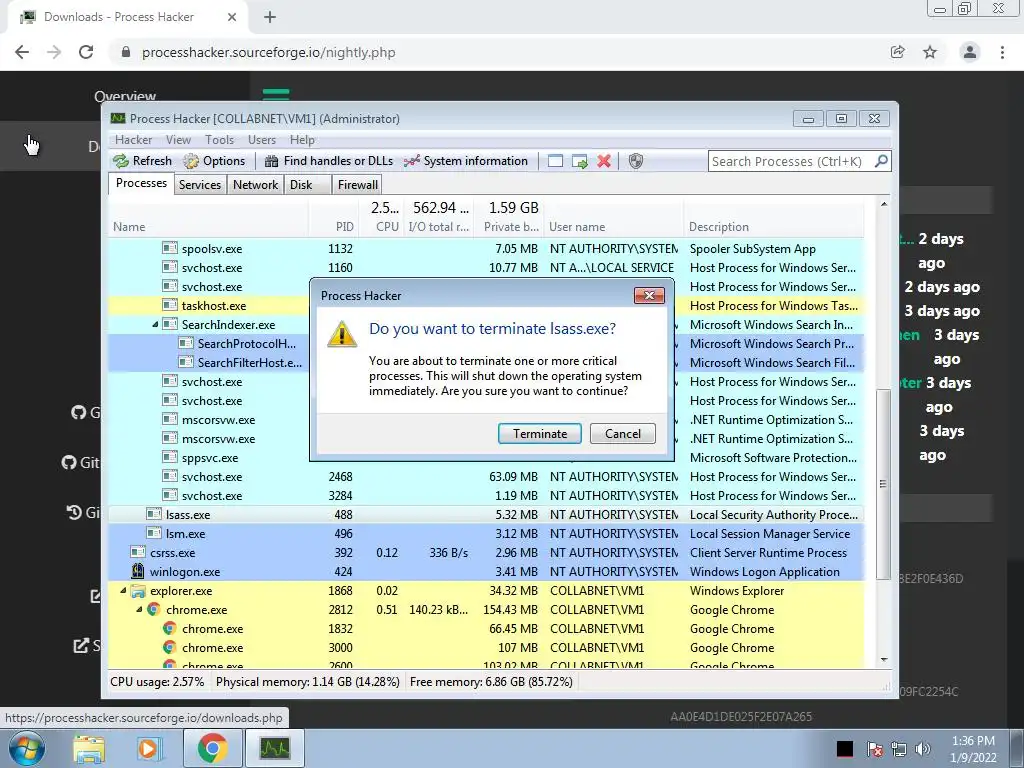The width and height of the screenshot is (1024, 768).
Task: Click the Chrome back button
Action: point(22,52)
